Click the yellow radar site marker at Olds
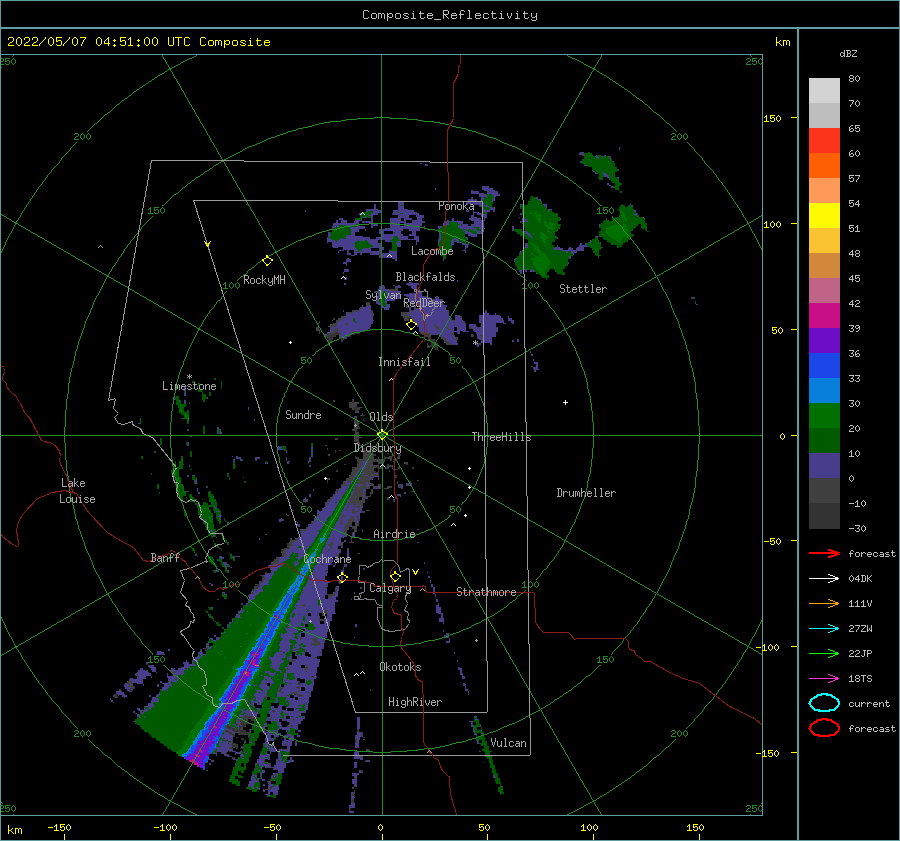Viewport: 900px width, 841px height. pos(382,435)
